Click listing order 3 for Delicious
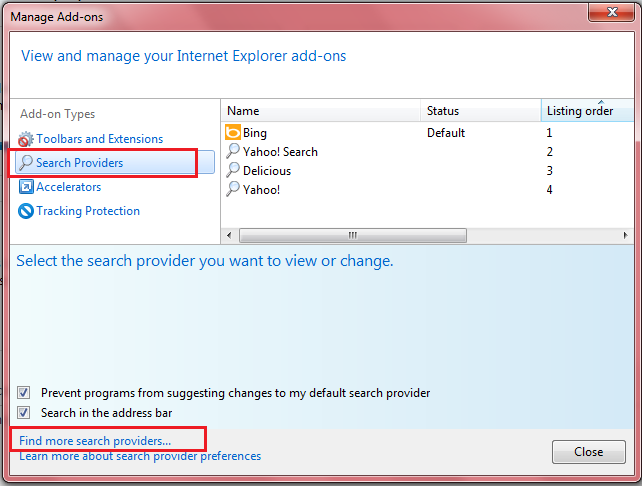This screenshot has height=486, width=642. (x=549, y=171)
